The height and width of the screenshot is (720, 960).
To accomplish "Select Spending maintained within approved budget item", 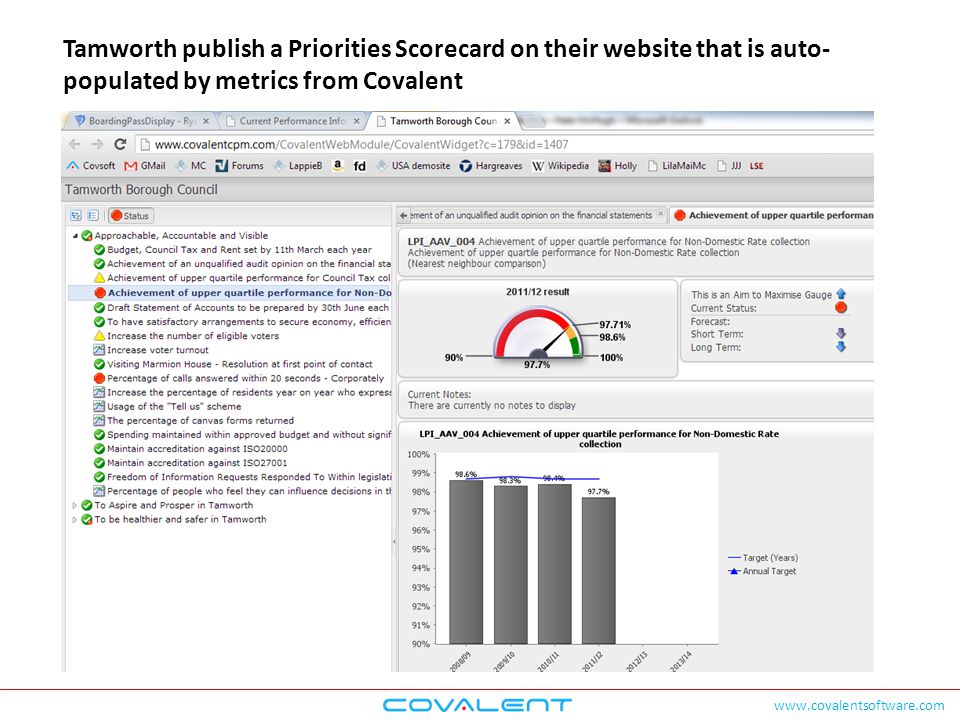I will coord(242,435).
